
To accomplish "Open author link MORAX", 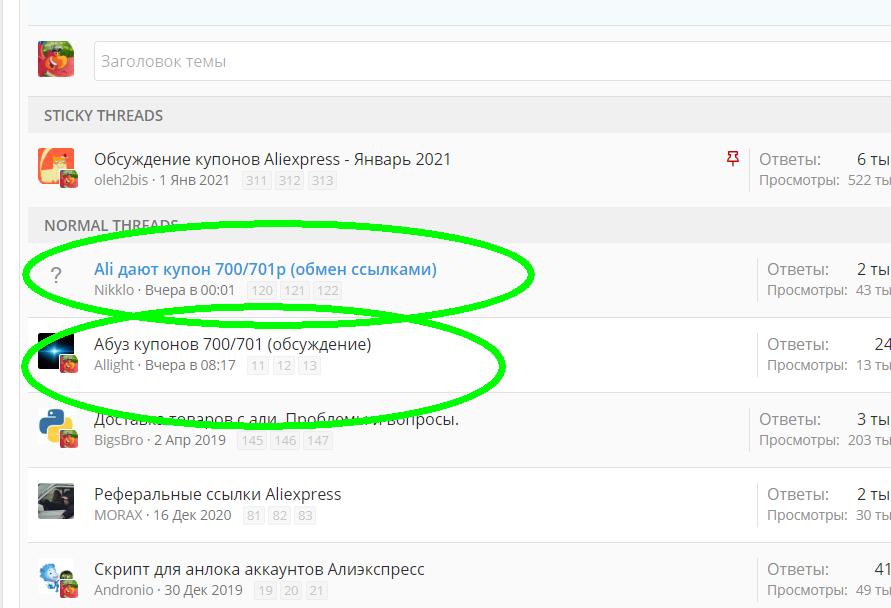I will [x=118, y=515].
